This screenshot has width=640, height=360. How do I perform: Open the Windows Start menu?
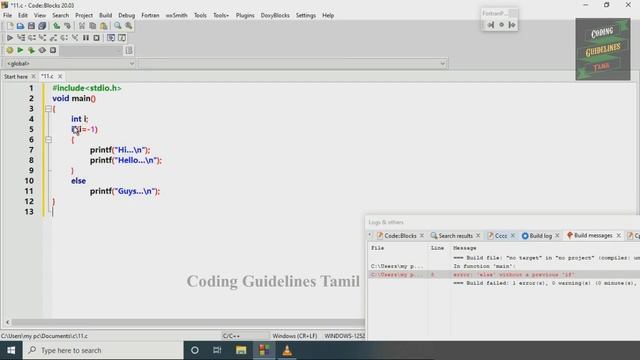click(11, 350)
